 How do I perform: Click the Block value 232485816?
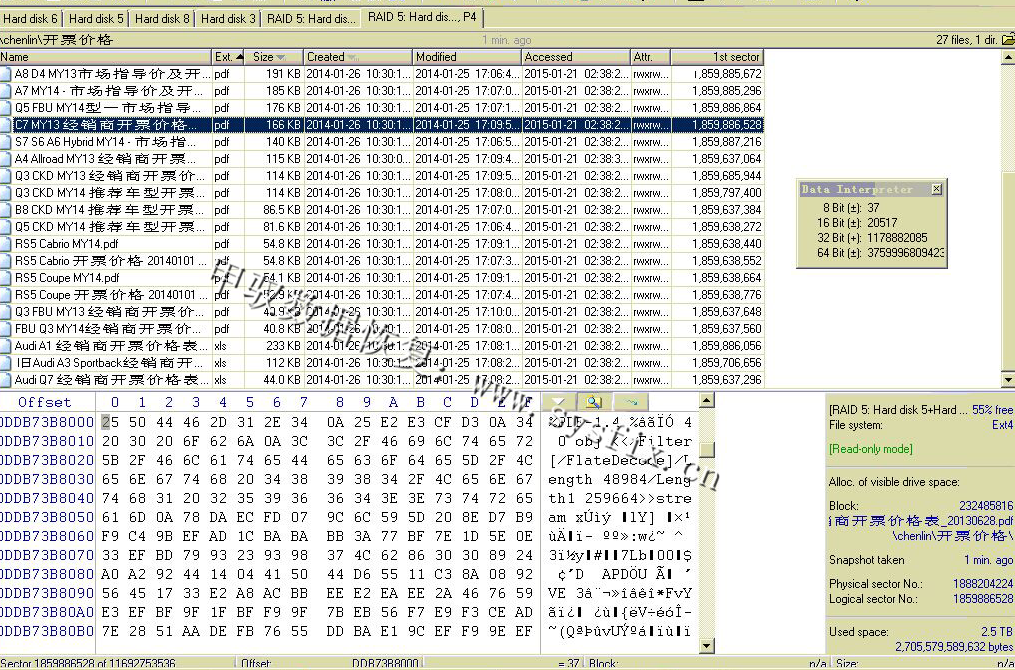tap(986, 506)
